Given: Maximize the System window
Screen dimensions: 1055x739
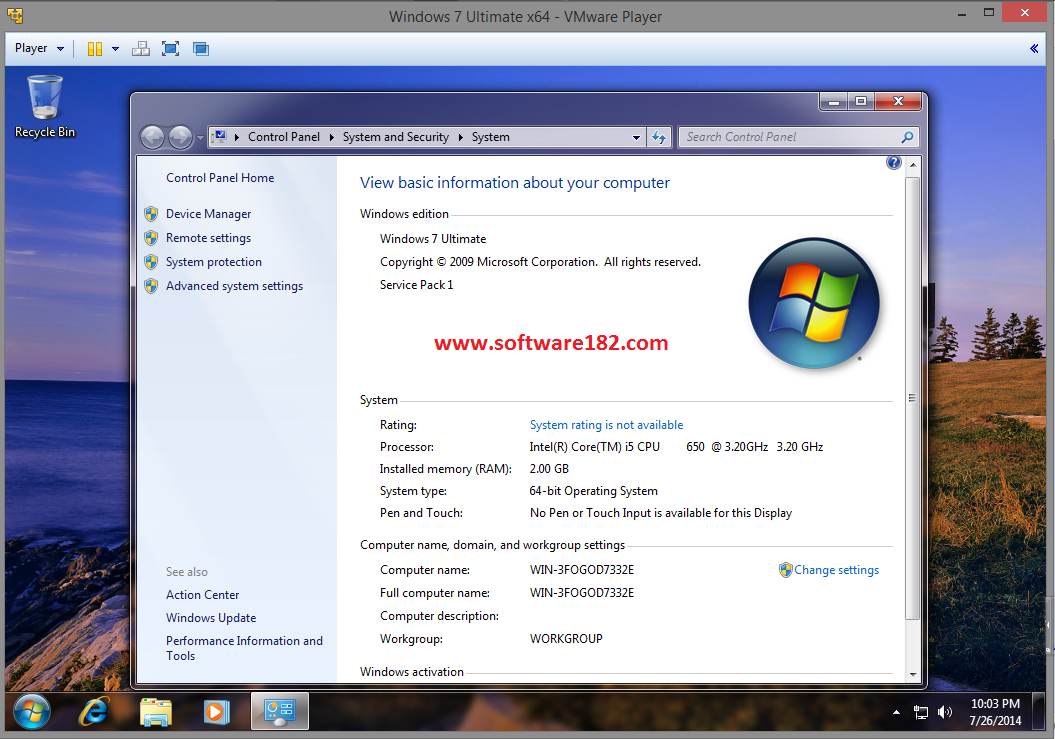Looking at the screenshot, I should pos(861,102).
